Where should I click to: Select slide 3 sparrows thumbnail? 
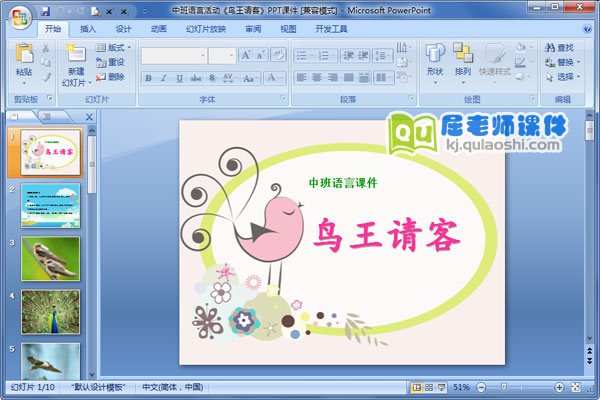point(51,259)
